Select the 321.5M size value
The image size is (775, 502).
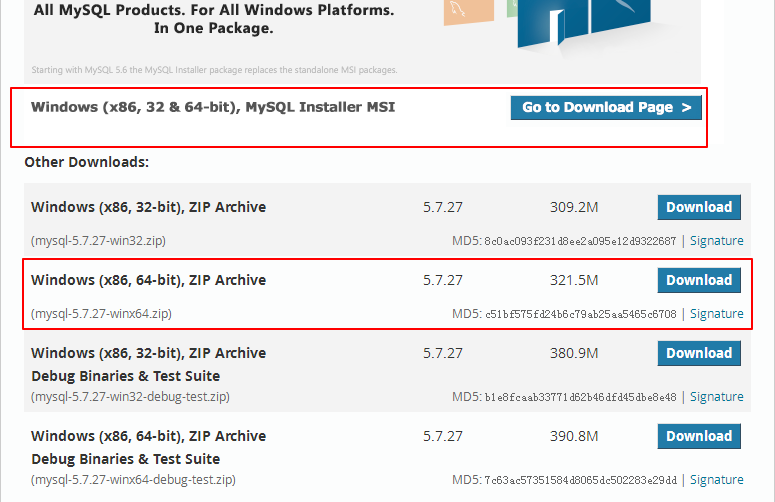(574, 280)
